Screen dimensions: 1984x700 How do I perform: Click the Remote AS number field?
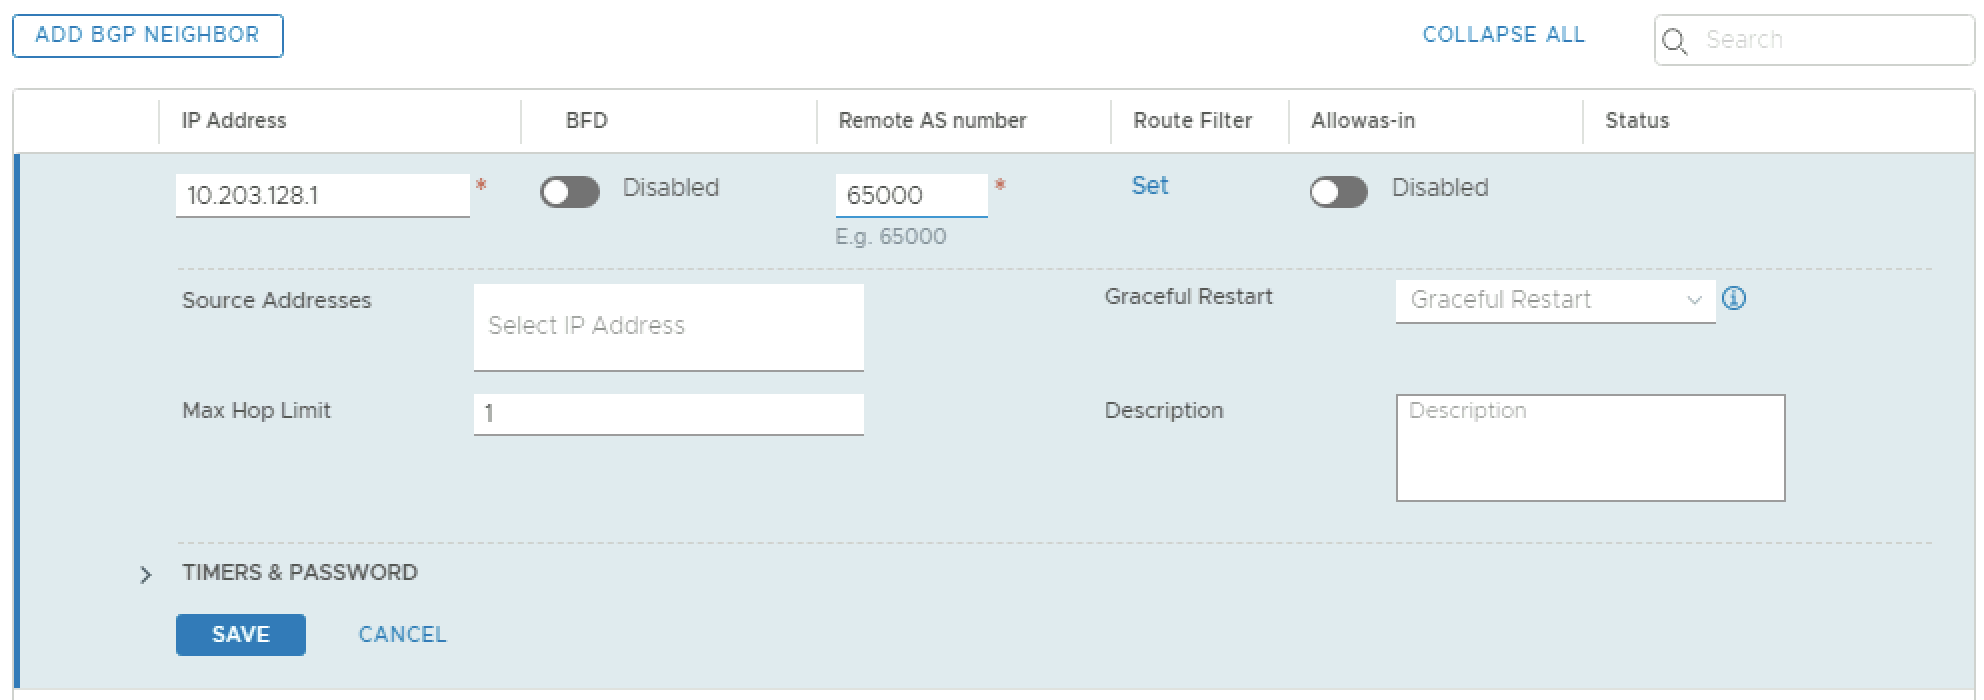coord(910,195)
